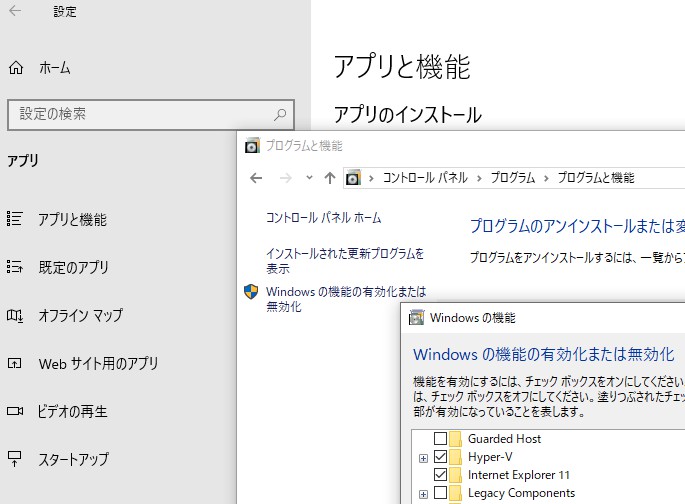Click アプリのインストール heading in Settings
The height and width of the screenshot is (504, 685).
click(x=408, y=114)
